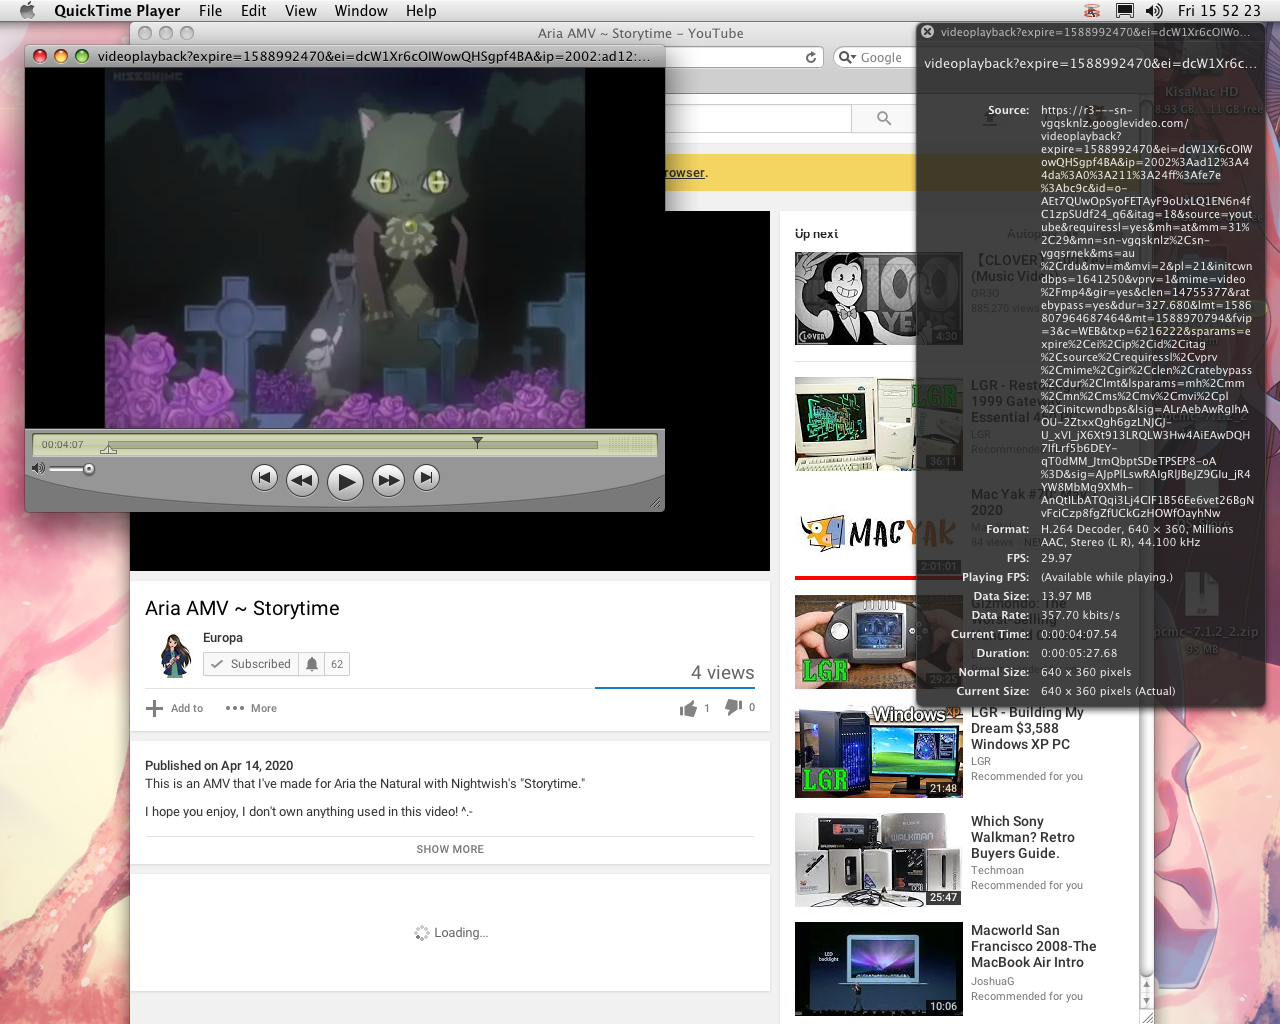Image resolution: width=1280 pixels, height=1024 pixels.
Task: Click the flag icon in menu bar
Action: pos(1092,10)
